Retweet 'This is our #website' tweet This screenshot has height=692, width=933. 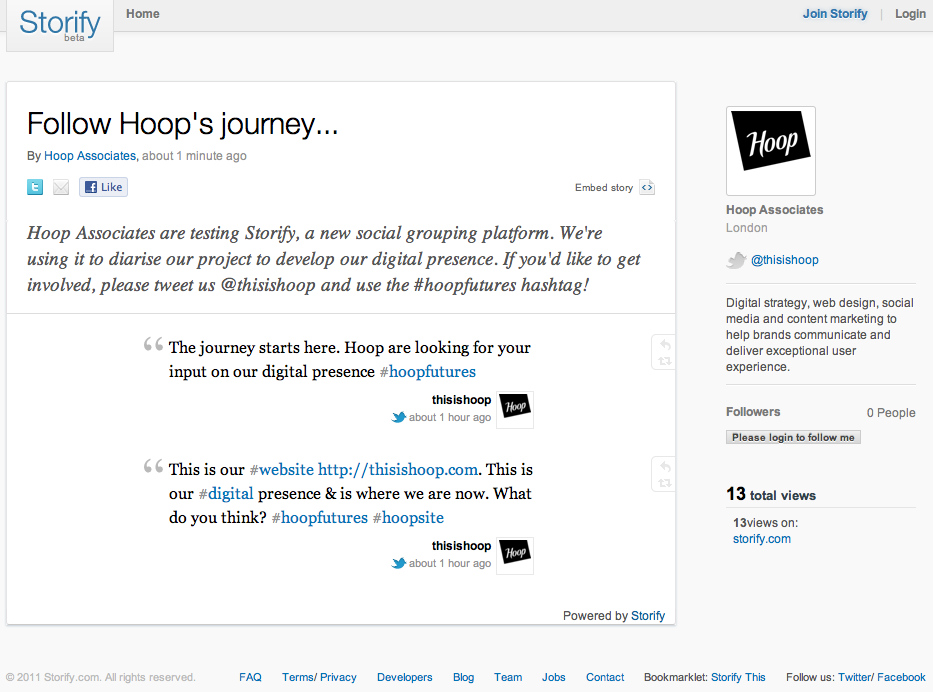click(665, 483)
